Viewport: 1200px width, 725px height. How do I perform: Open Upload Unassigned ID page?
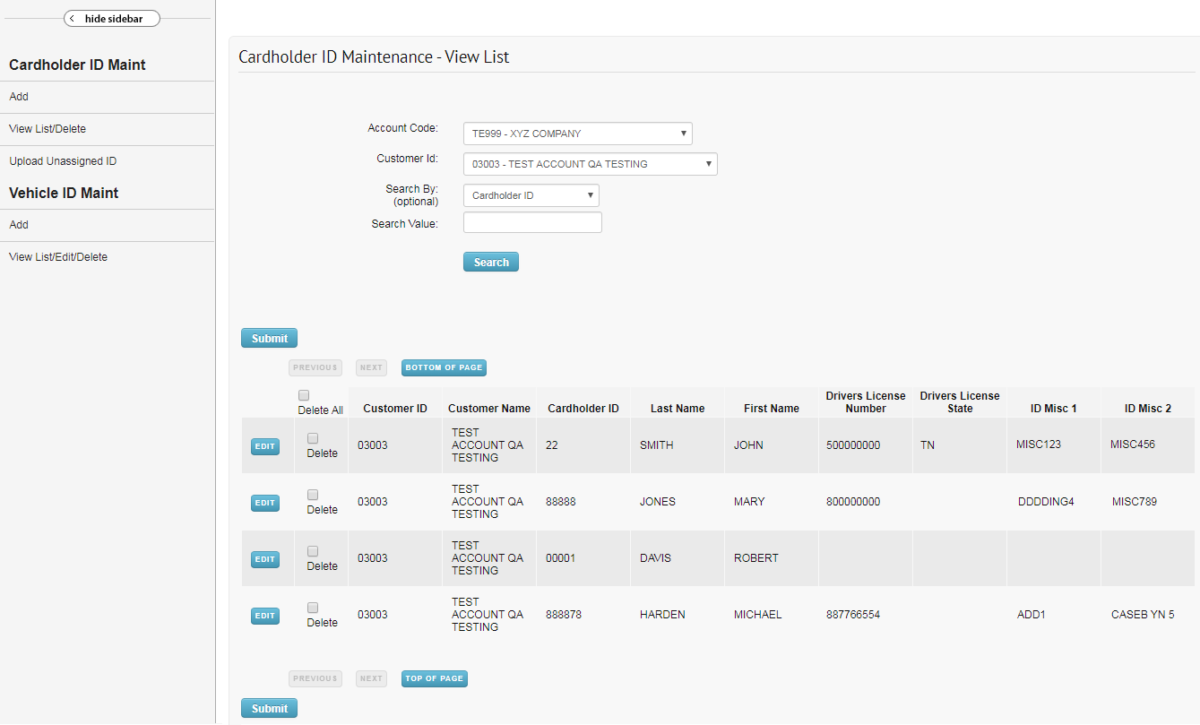point(62,160)
